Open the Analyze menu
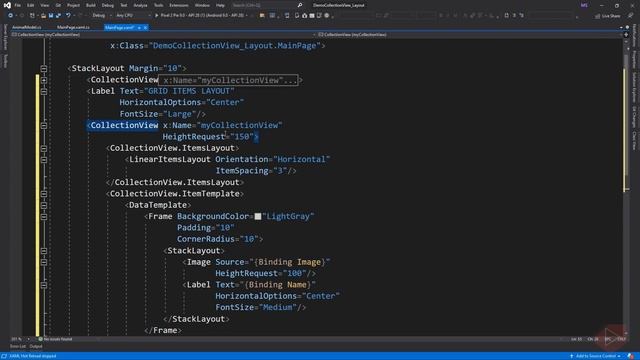640x360 pixels. tap(140, 5)
